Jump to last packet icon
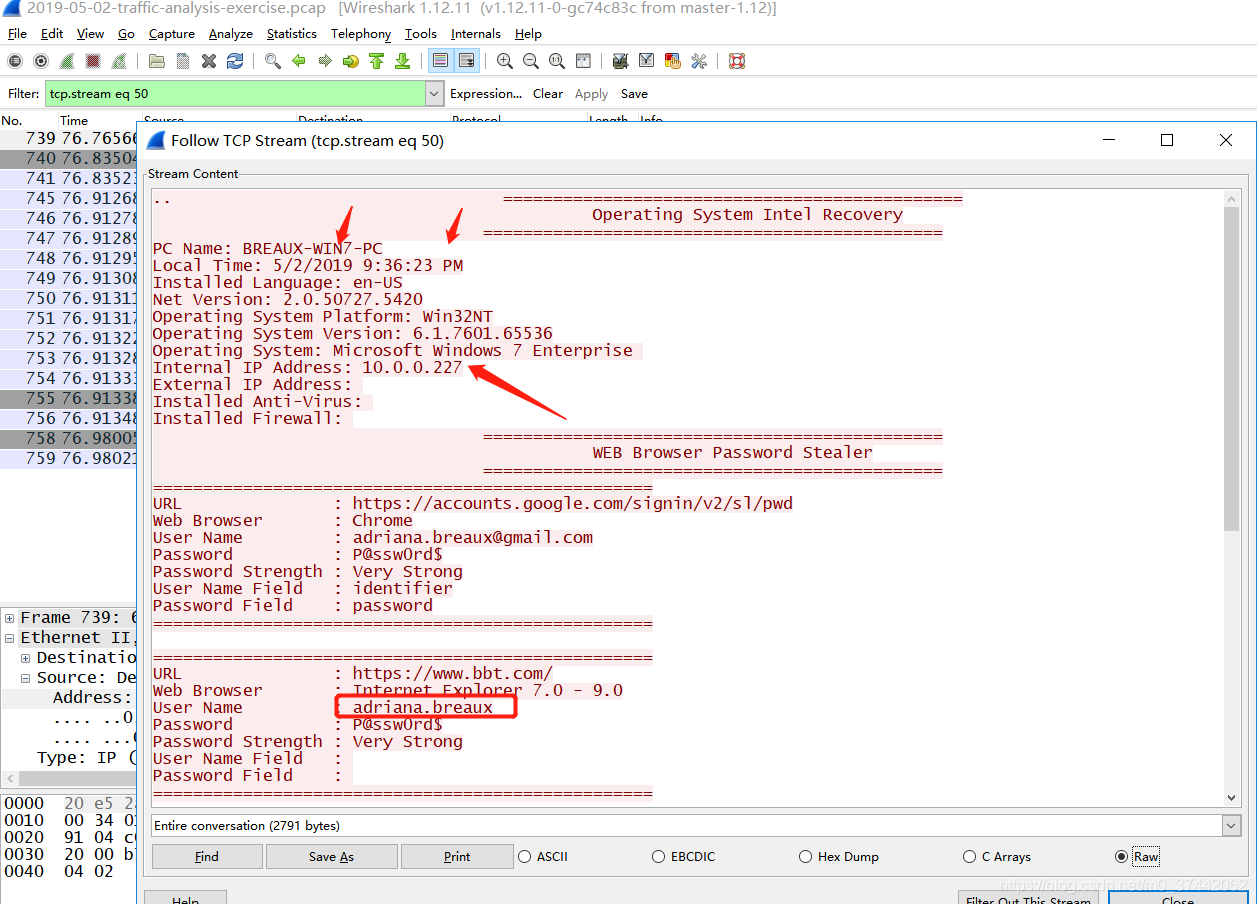This screenshot has width=1257, height=904. pos(403,61)
